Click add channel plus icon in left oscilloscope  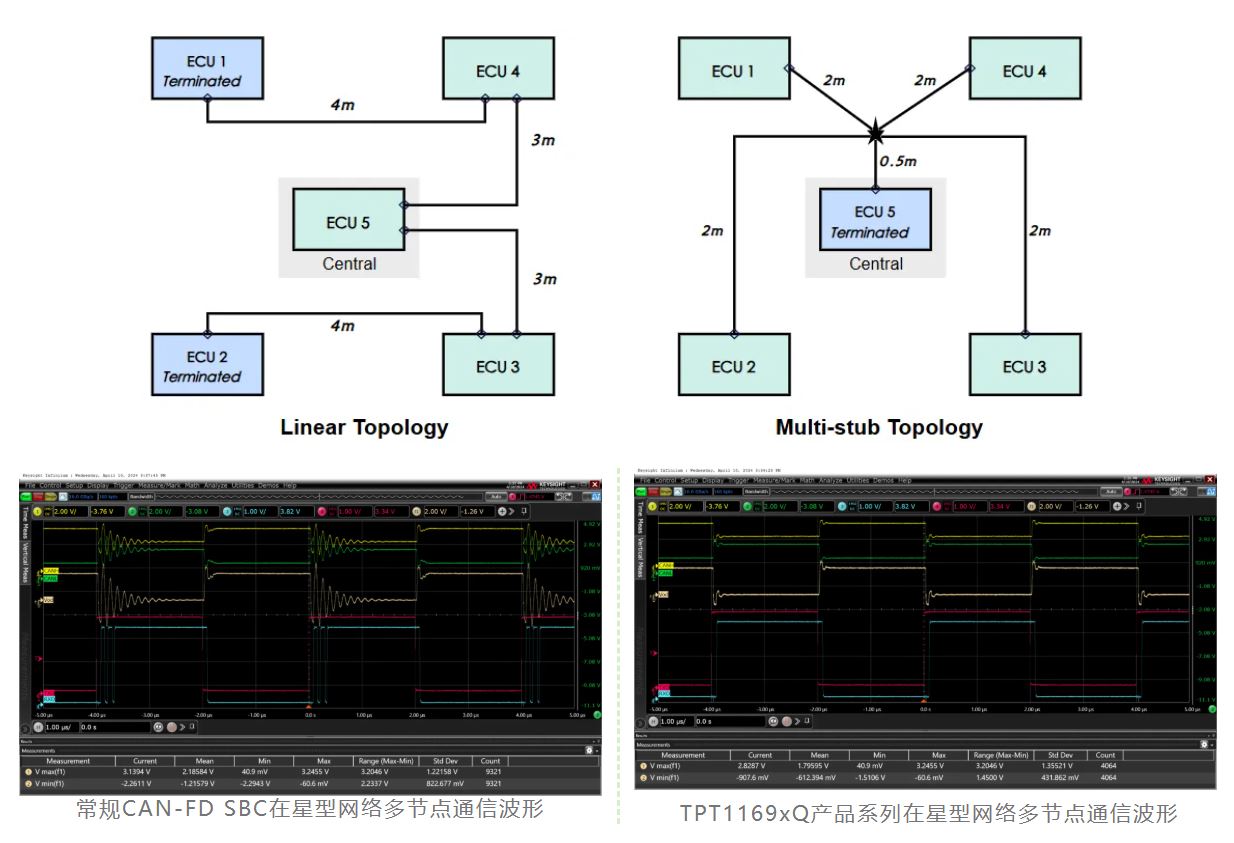[502, 511]
